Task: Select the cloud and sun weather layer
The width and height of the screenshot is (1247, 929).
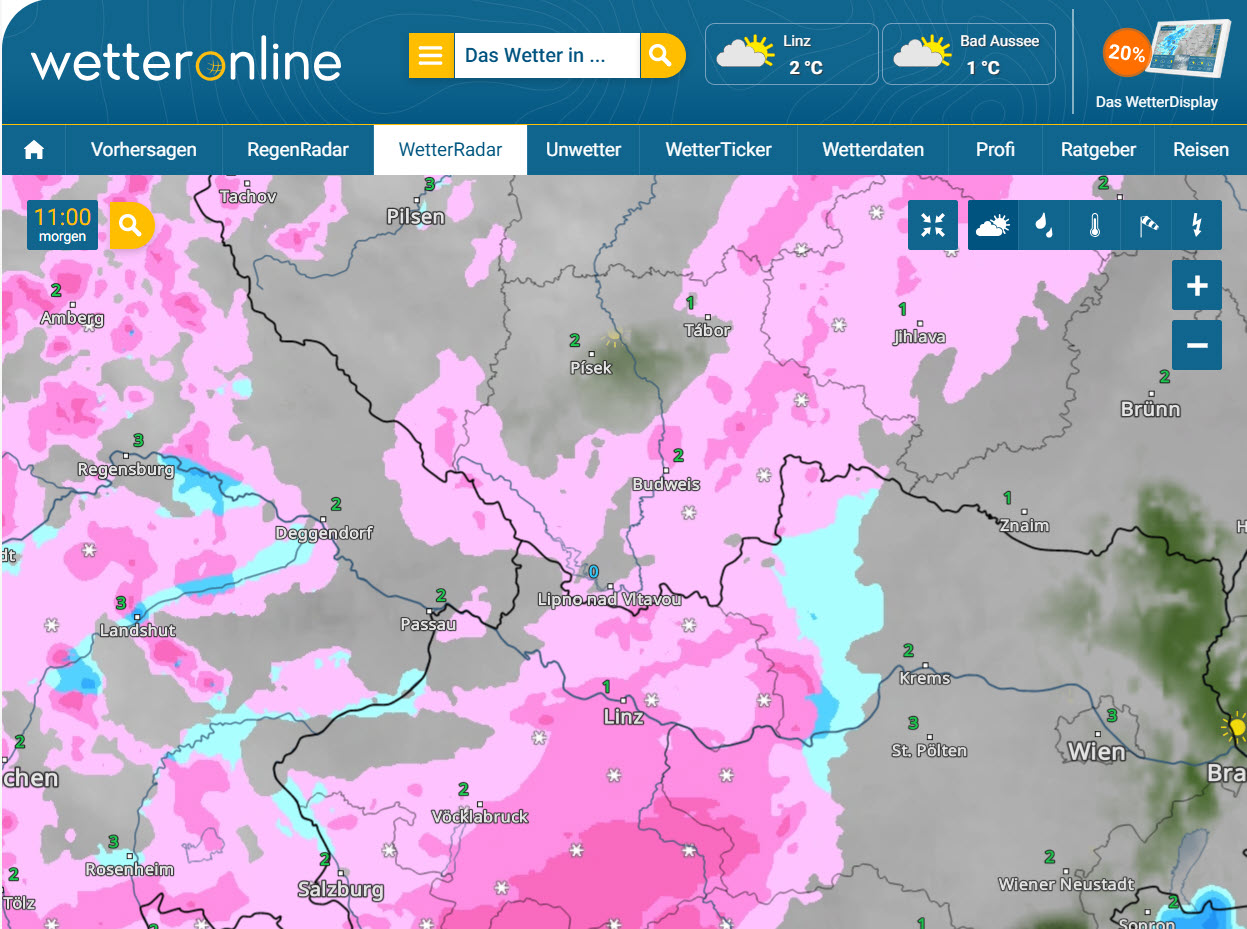Action: point(993,226)
